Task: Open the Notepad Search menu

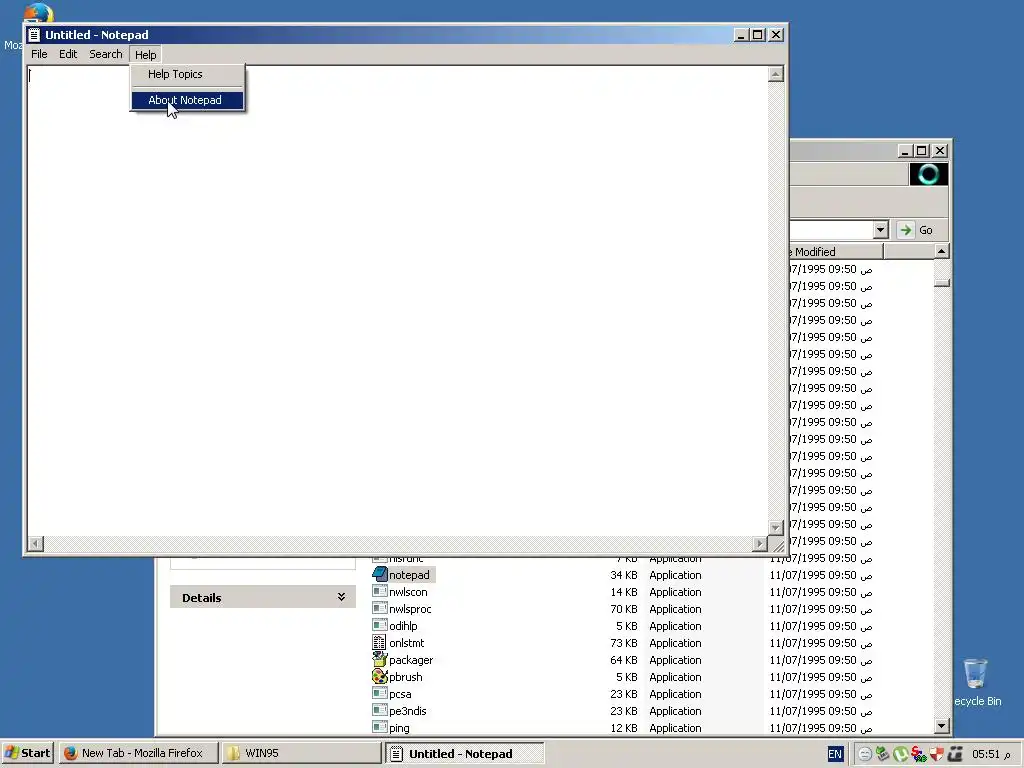Action: coord(106,54)
